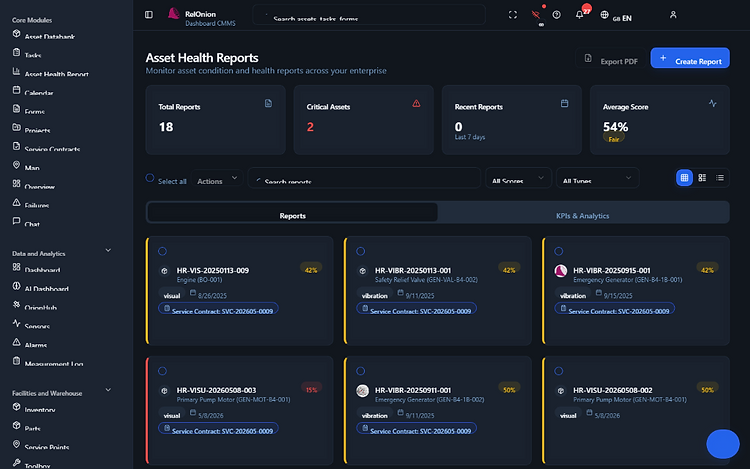The height and width of the screenshot is (469, 750).
Task: Click the 15% score badge
Action: tap(311, 390)
